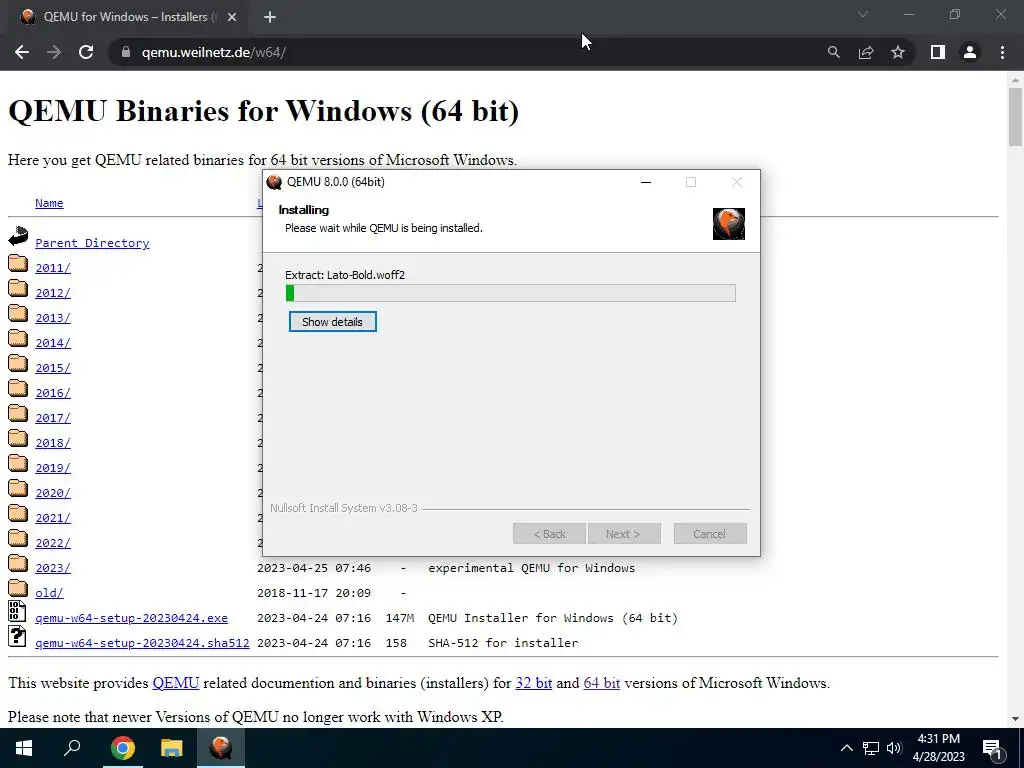Show details of the installation
The image size is (1024, 768).
click(332, 322)
